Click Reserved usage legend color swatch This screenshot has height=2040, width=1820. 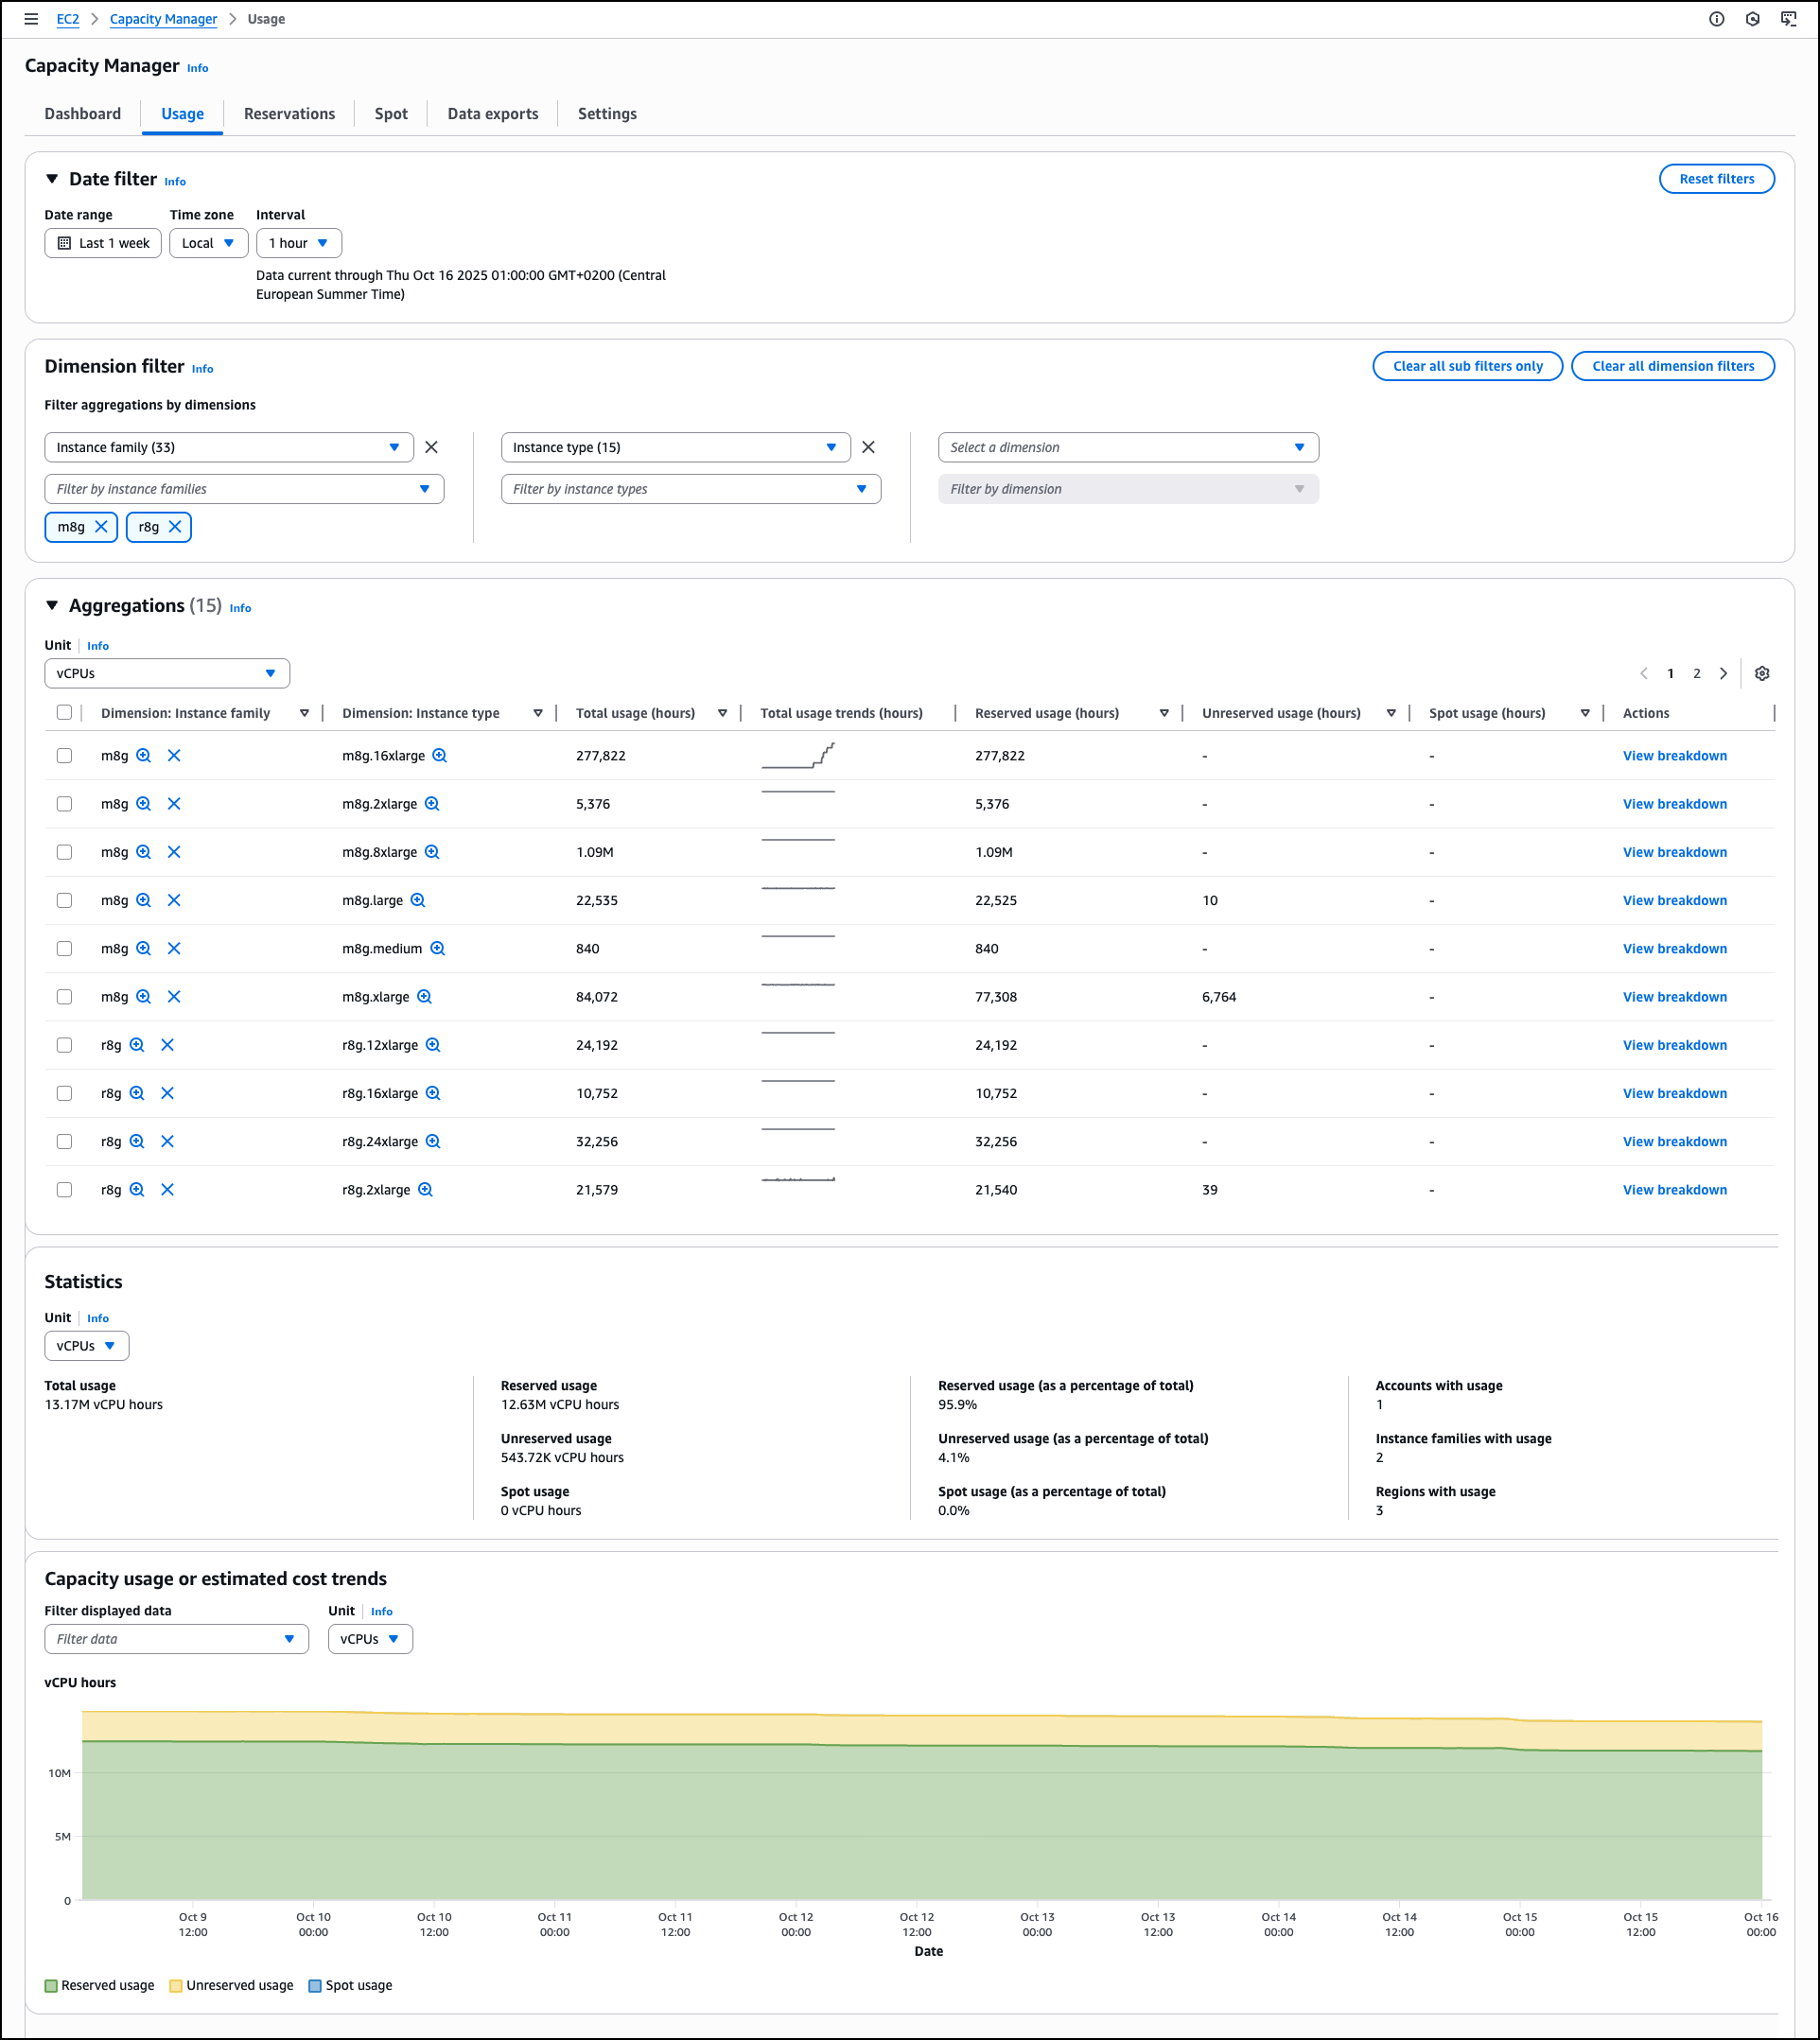pyautogui.click(x=51, y=1986)
